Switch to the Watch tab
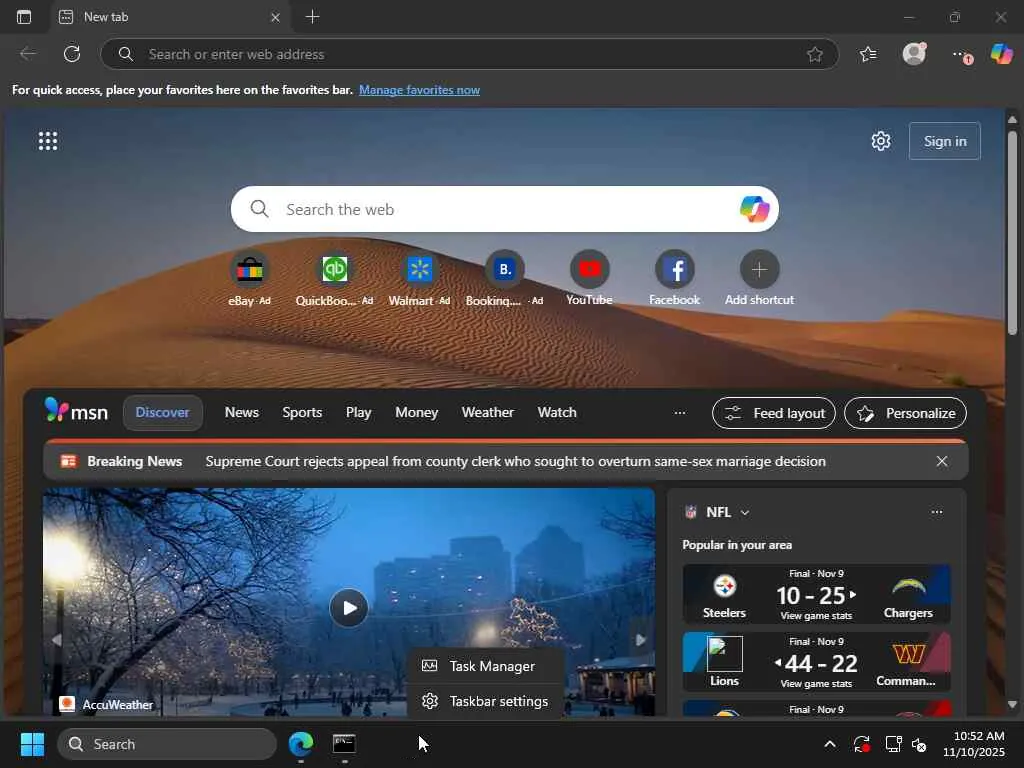 pos(557,412)
